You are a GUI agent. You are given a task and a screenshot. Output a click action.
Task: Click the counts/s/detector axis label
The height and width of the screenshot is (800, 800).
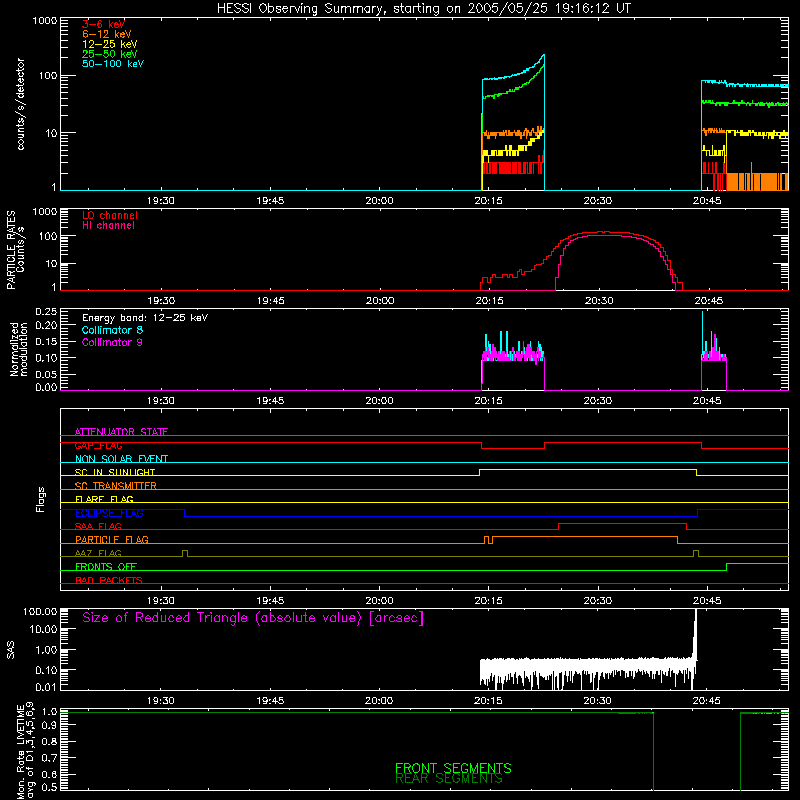20,104
